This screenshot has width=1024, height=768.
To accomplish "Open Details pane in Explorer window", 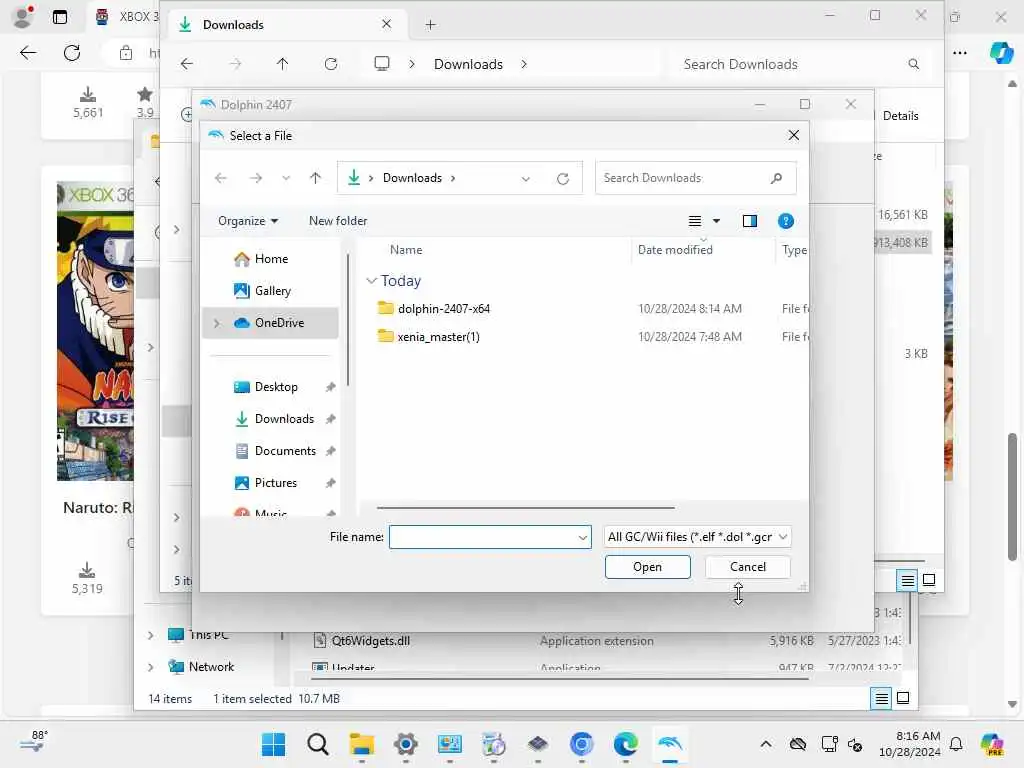I will 900,116.
